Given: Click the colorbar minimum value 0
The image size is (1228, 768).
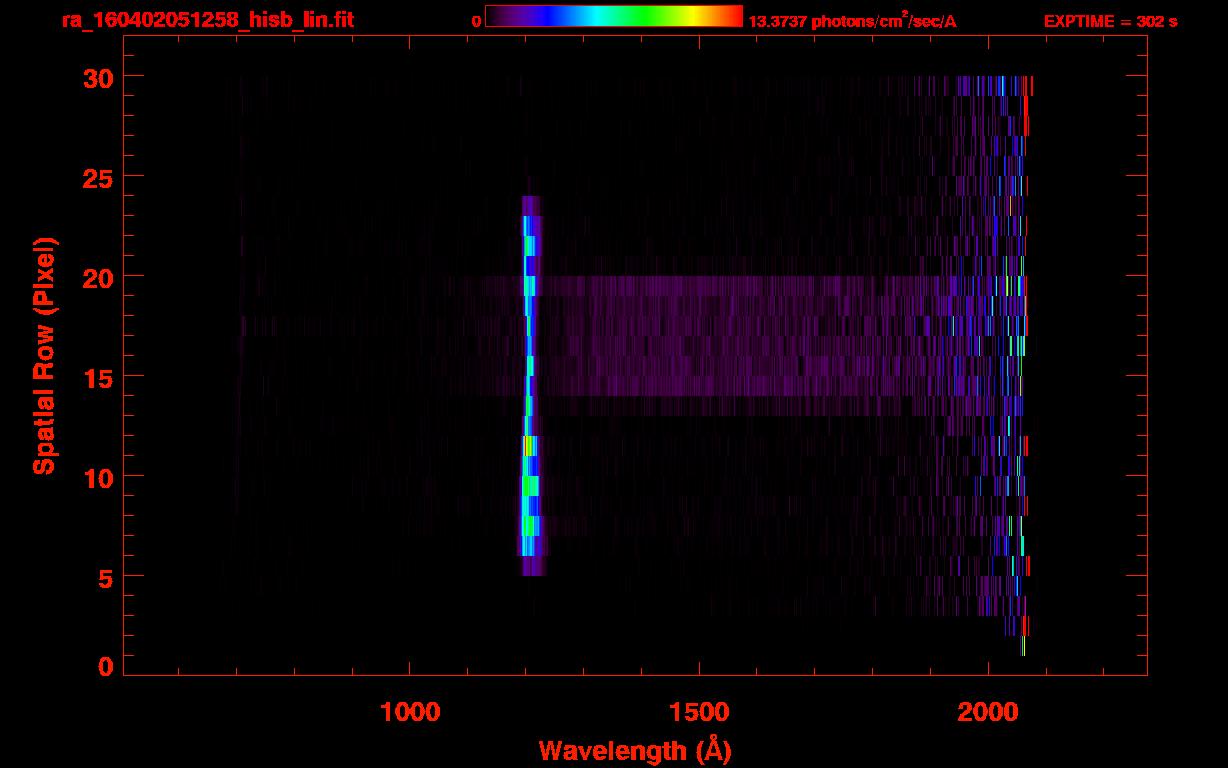Looking at the screenshot, I should (476, 21).
